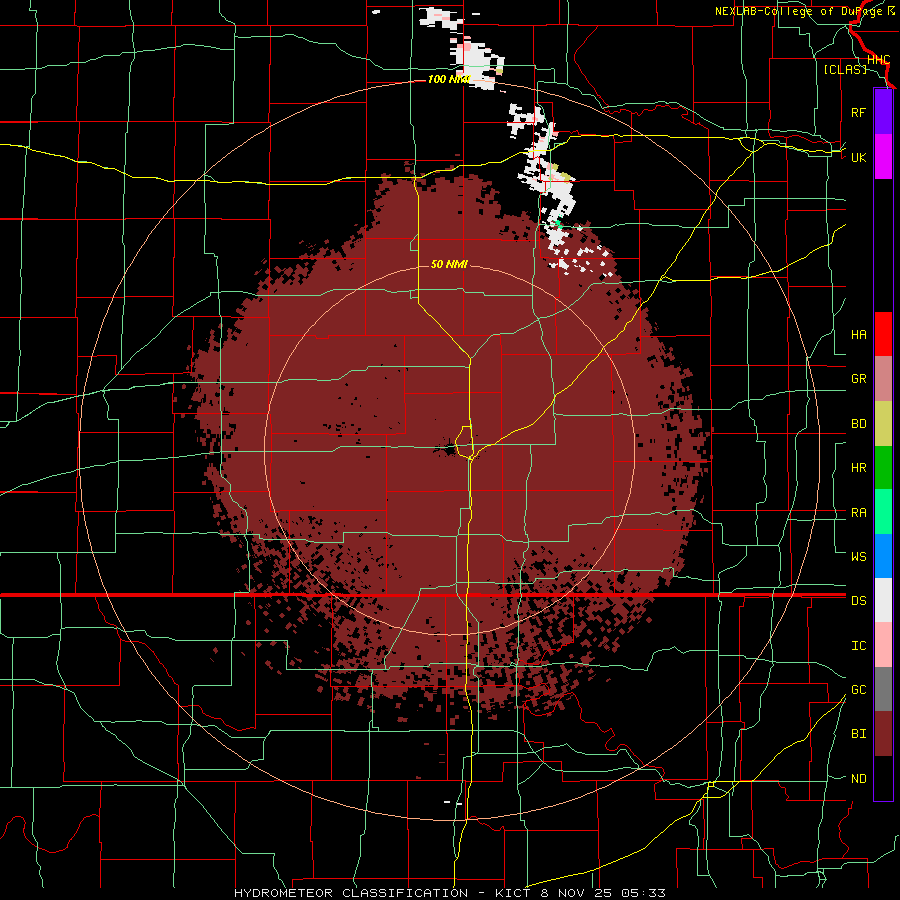Select the BI legend label

coord(858,734)
